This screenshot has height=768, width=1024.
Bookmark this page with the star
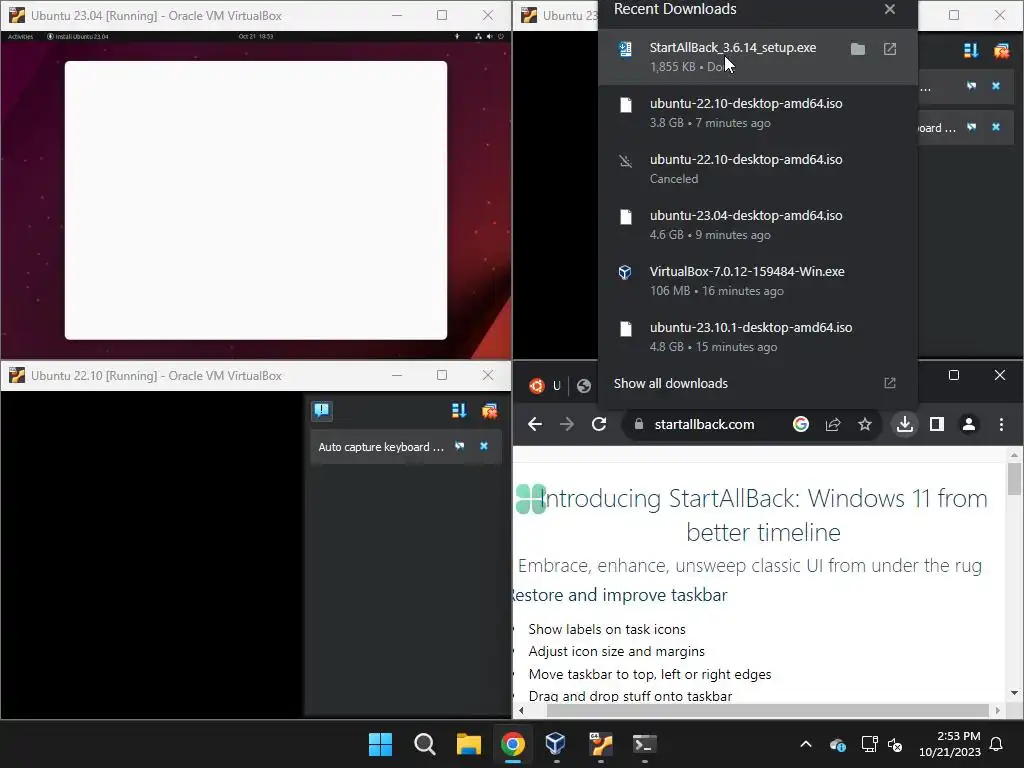tap(865, 424)
